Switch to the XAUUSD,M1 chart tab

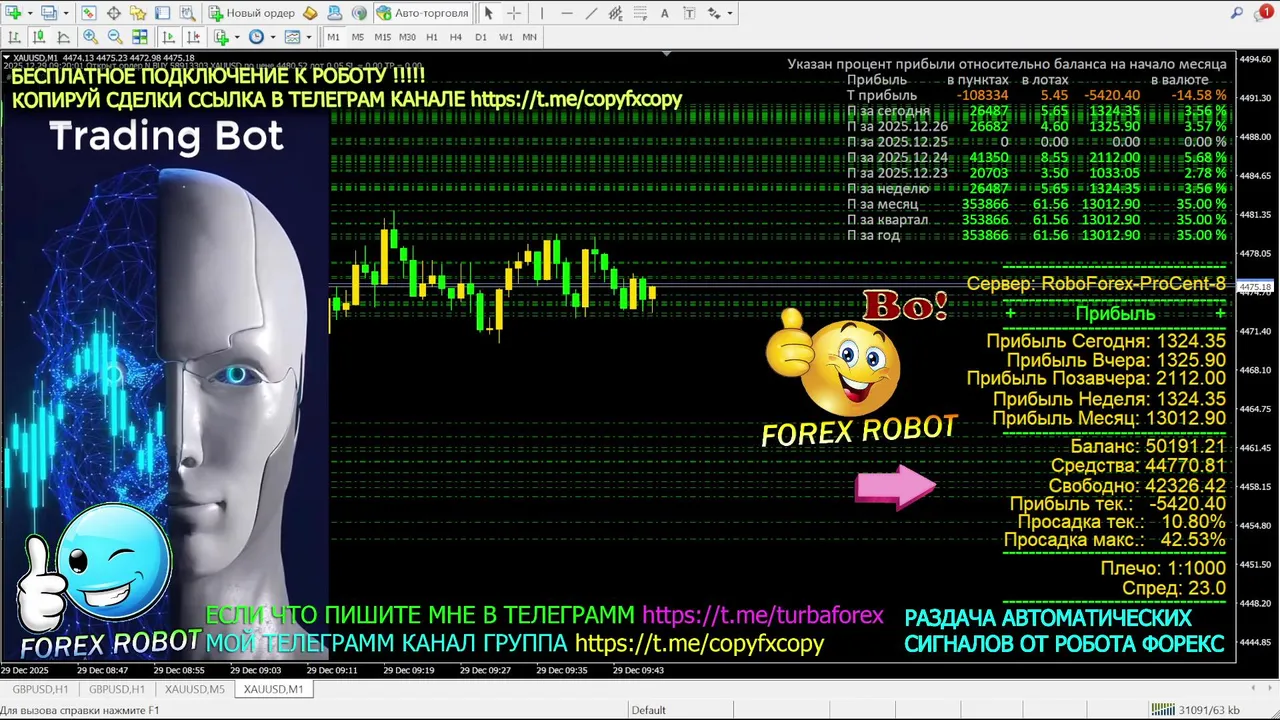(x=273, y=689)
